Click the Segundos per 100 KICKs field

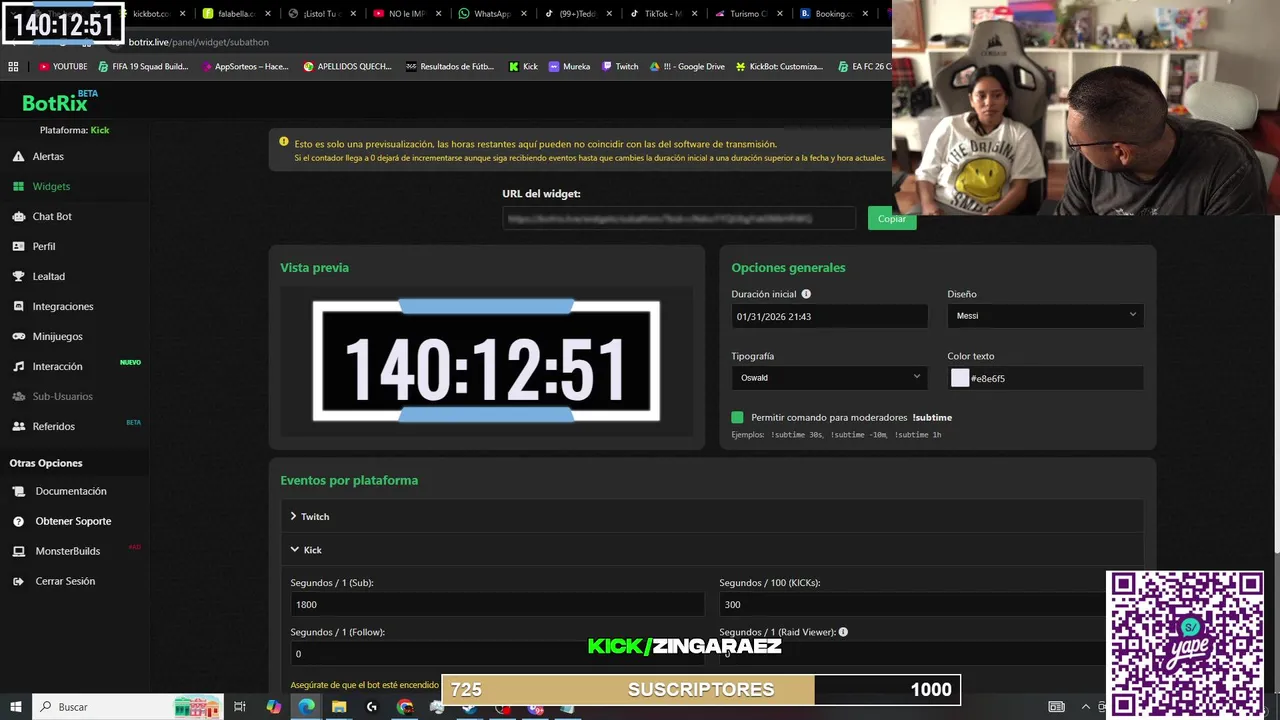(x=926, y=604)
